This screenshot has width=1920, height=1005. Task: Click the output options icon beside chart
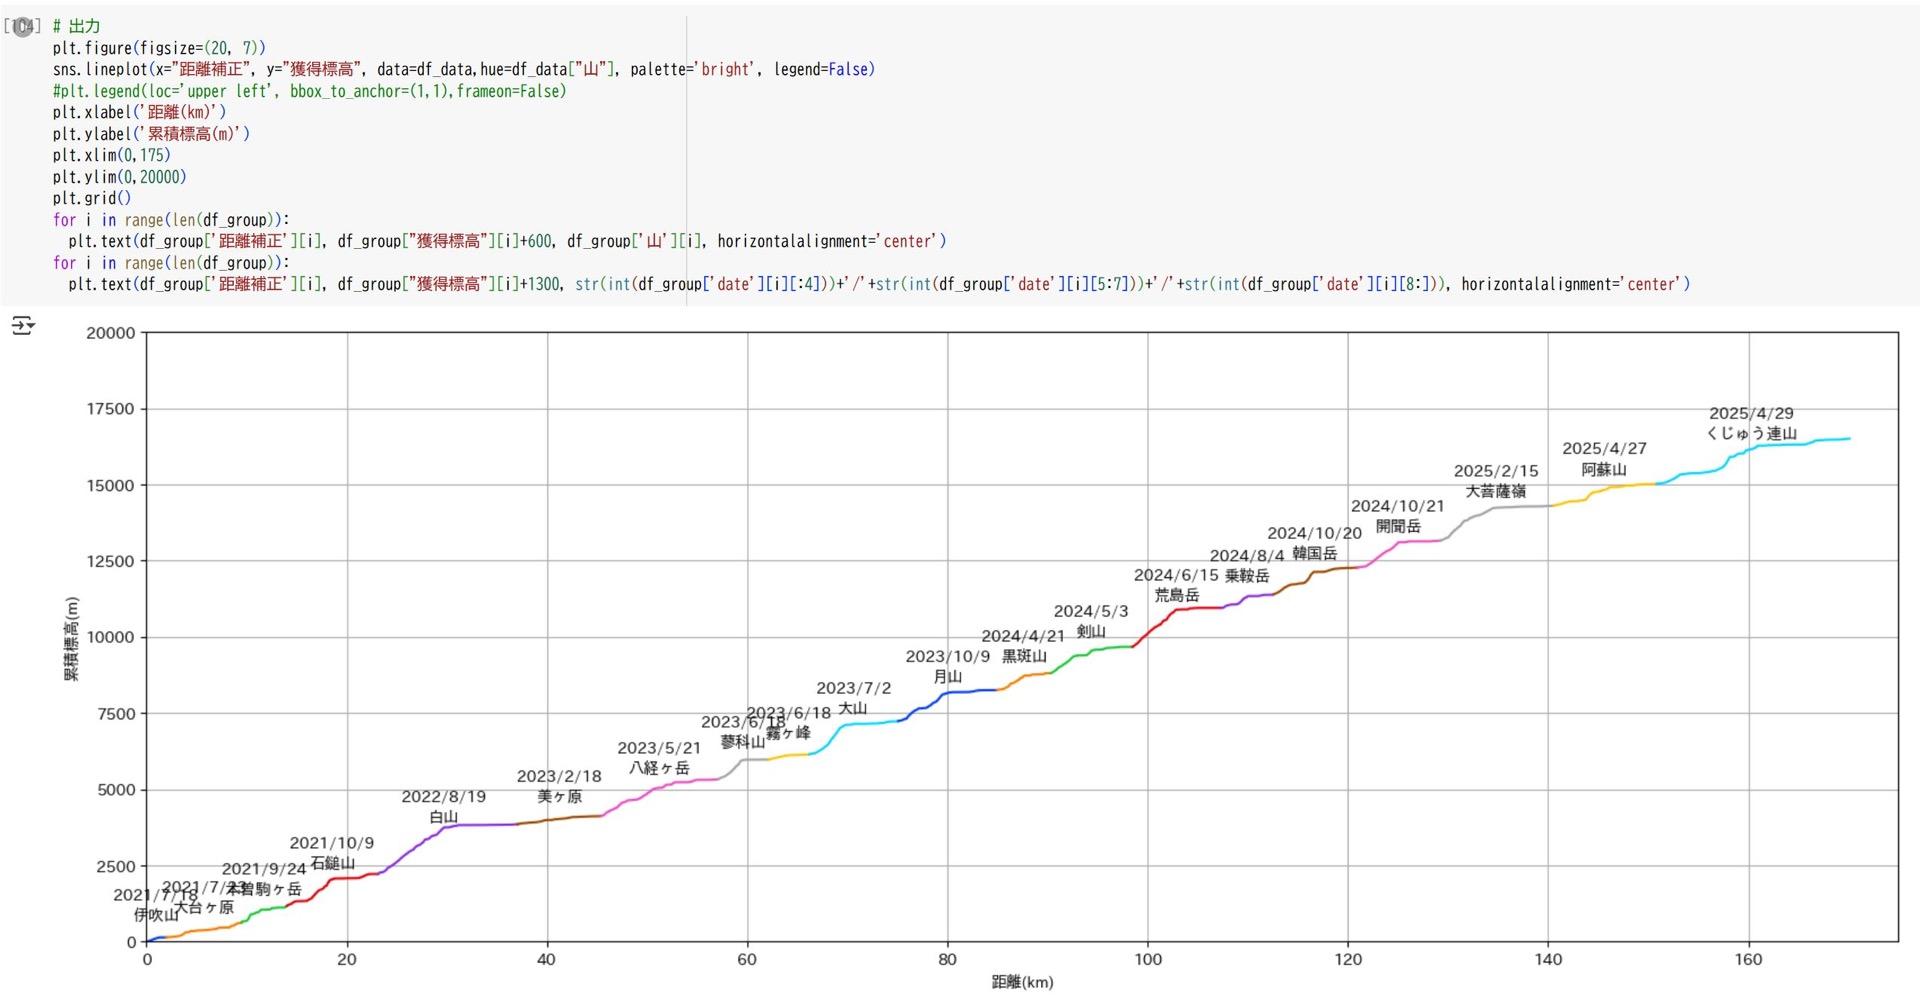click(x=22, y=325)
